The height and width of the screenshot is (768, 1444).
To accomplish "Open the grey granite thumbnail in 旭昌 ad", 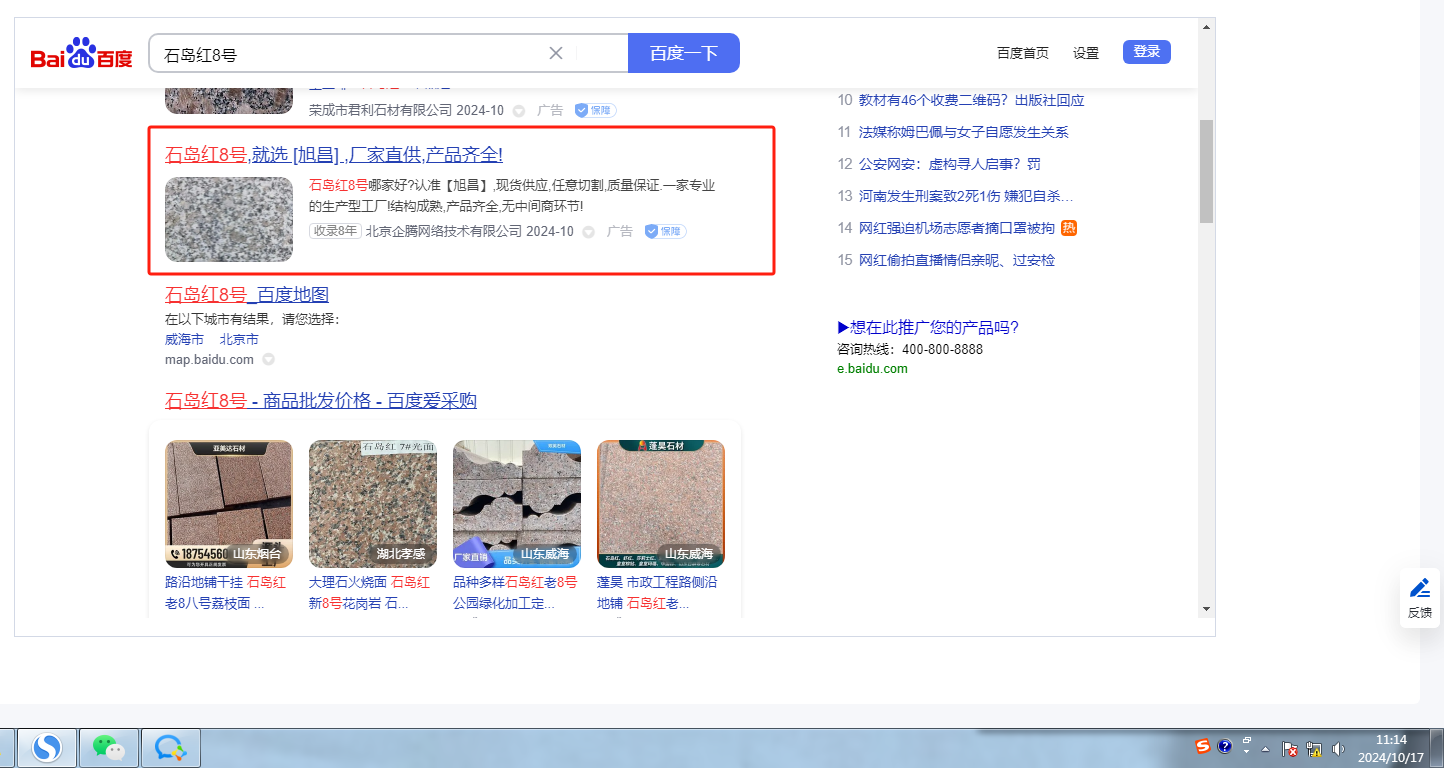I will [229, 220].
